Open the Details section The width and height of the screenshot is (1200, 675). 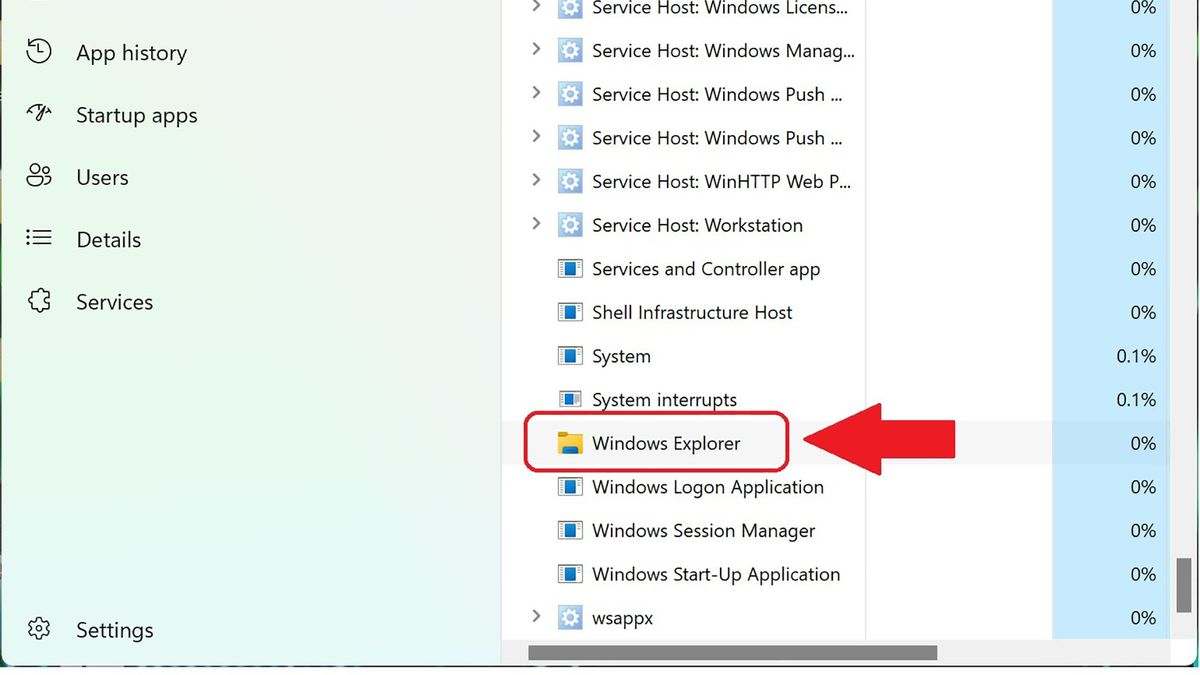tap(108, 238)
